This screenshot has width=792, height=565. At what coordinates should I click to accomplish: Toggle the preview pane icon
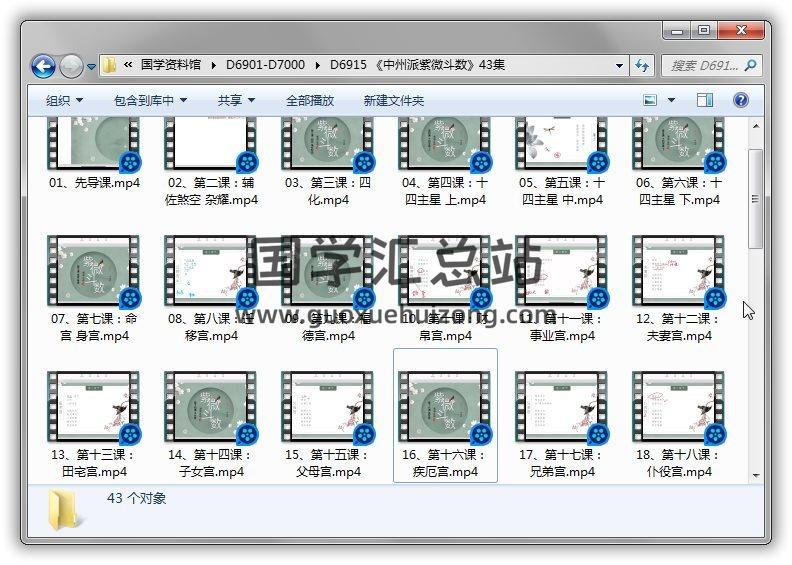click(705, 100)
